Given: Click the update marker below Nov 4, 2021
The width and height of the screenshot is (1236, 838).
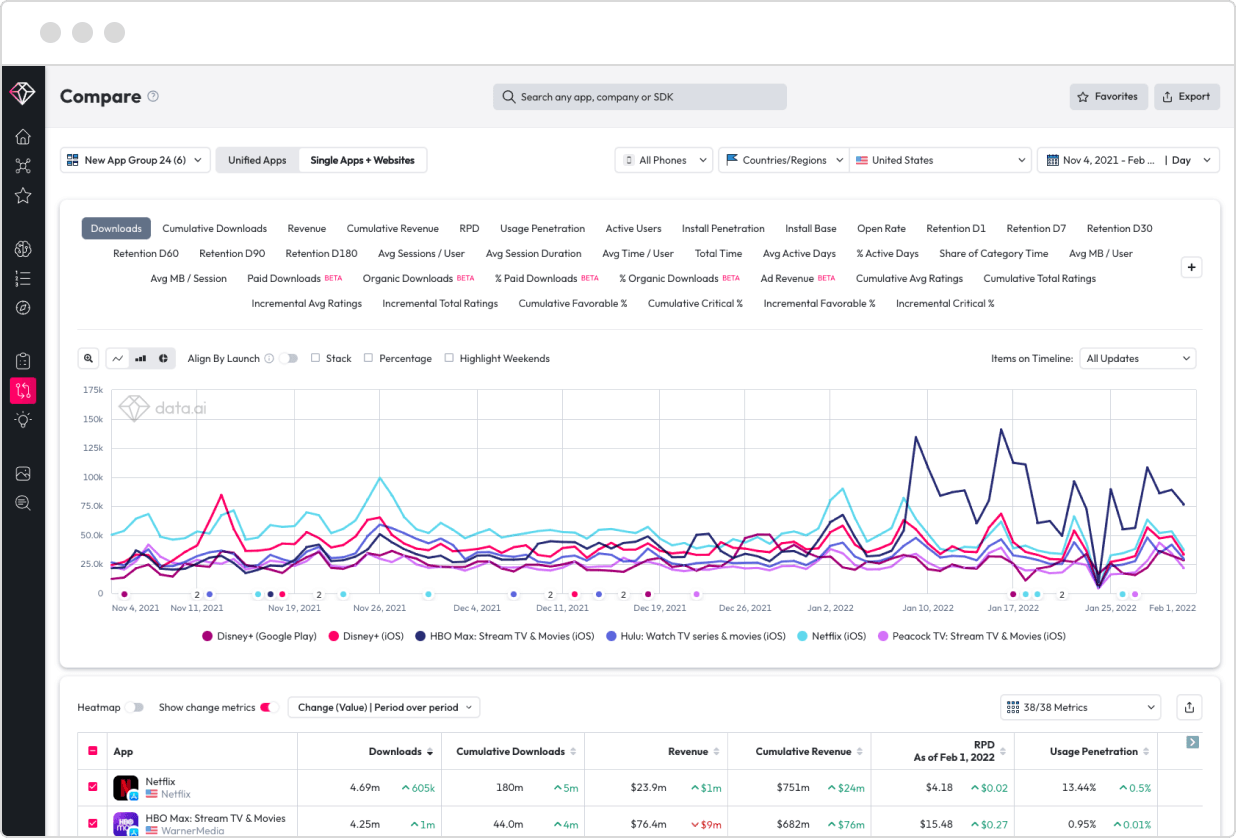Looking at the screenshot, I should (x=124, y=594).
